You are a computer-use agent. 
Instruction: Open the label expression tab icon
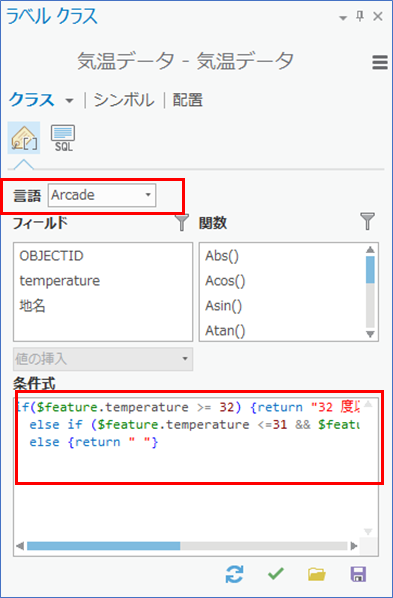pos(24,138)
